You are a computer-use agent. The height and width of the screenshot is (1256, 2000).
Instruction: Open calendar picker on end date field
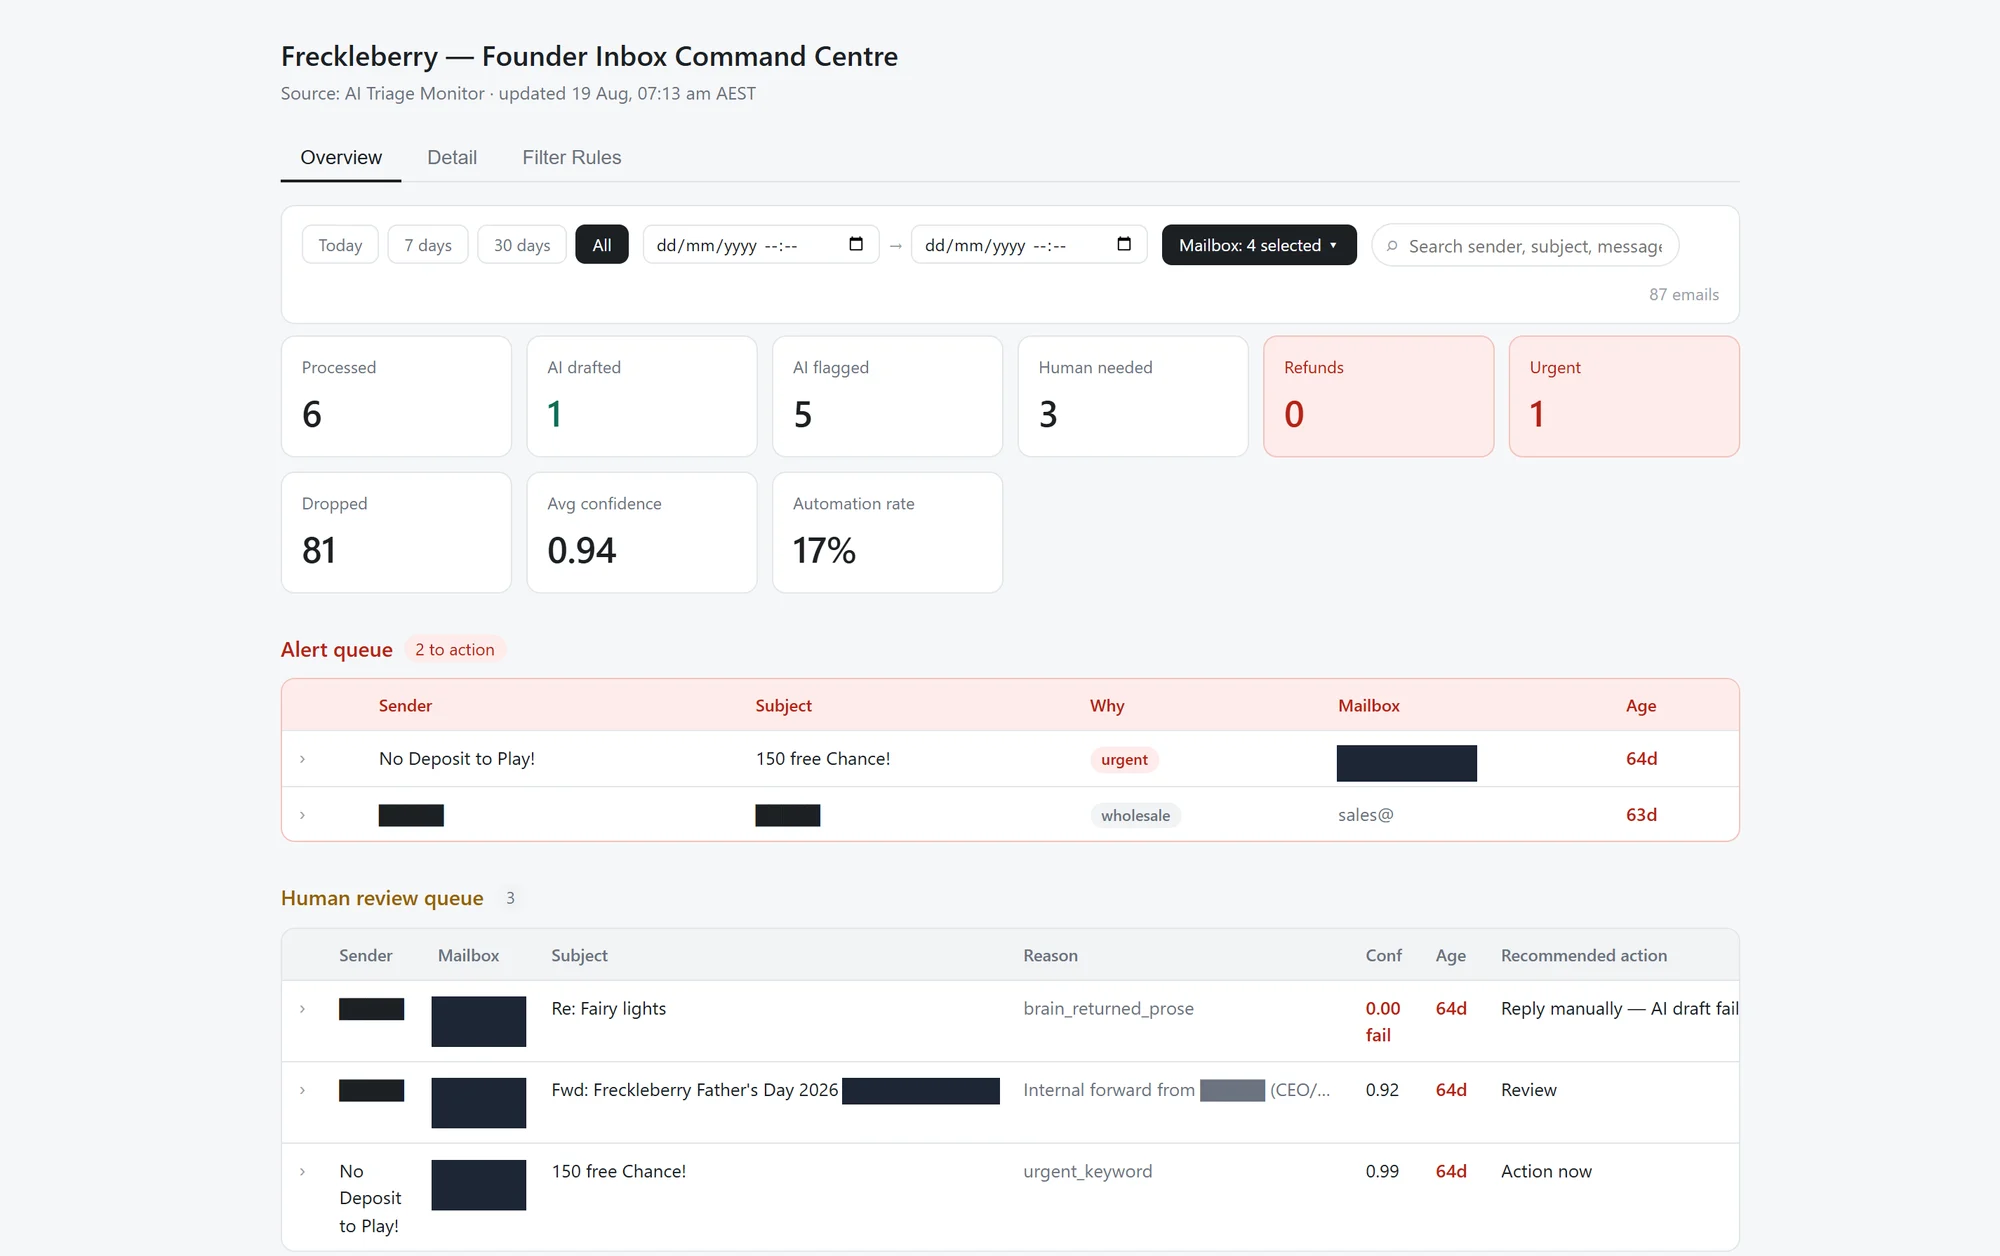point(1124,245)
